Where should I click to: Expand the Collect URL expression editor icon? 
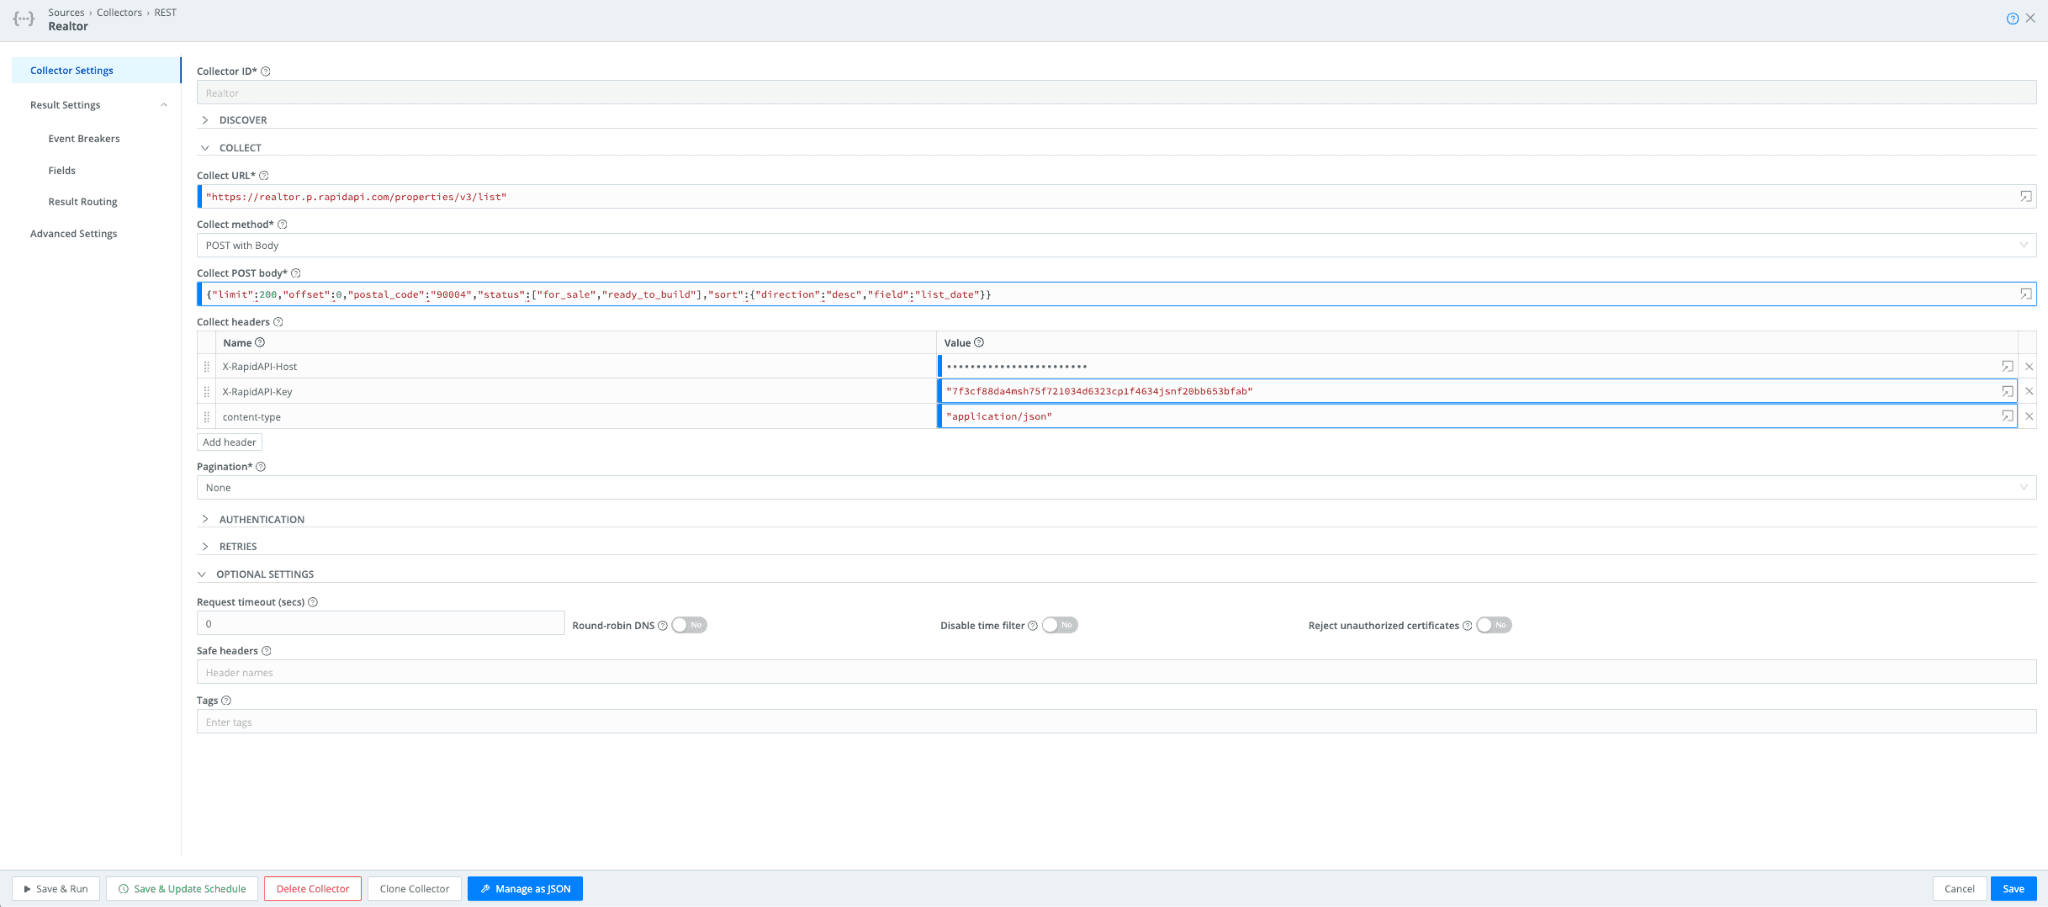2025,197
